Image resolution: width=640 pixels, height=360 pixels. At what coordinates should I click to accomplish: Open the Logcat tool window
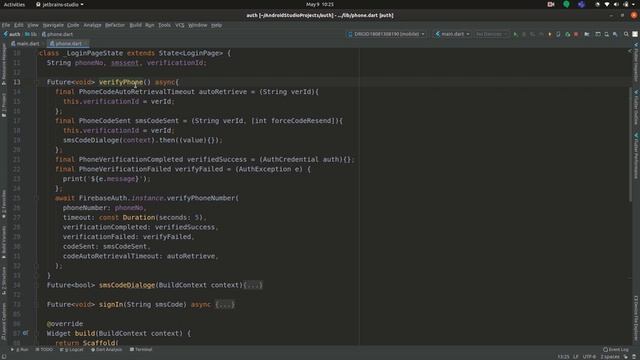coord(71,349)
